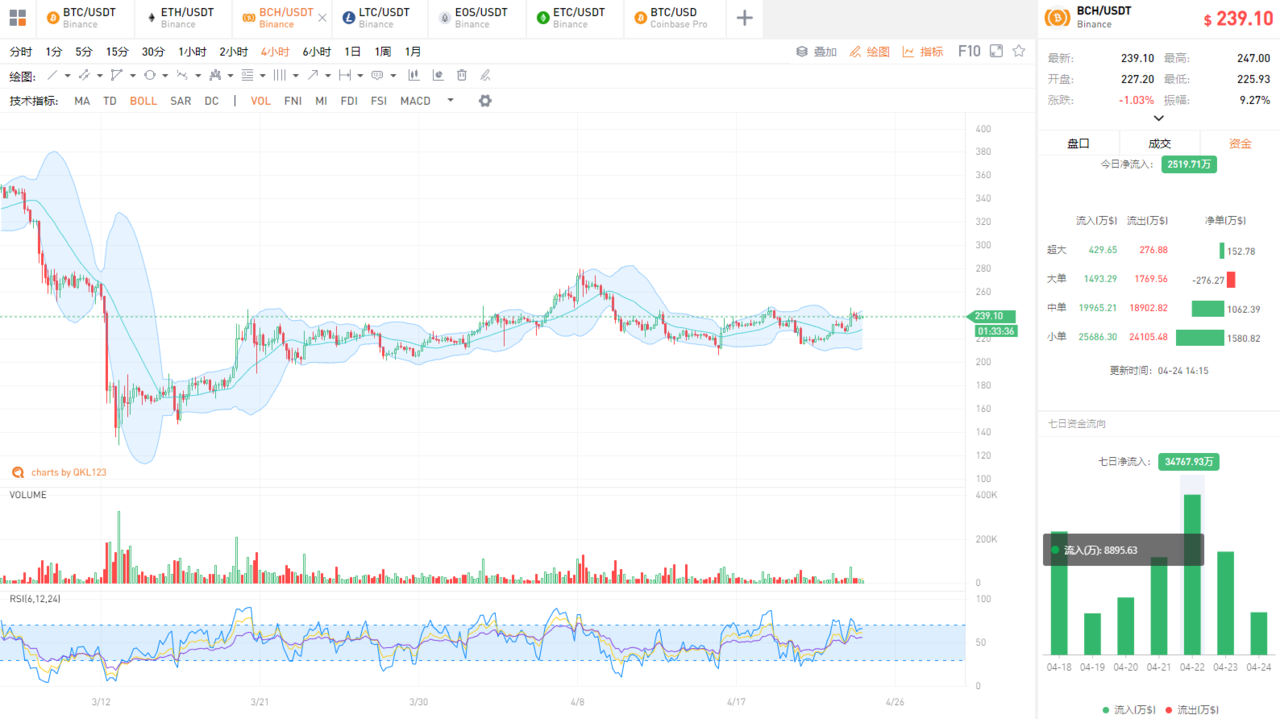Toggle the VOL sub-indicator off
This screenshot has width=1280, height=719.
pyautogui.click(x=261, y=101)
